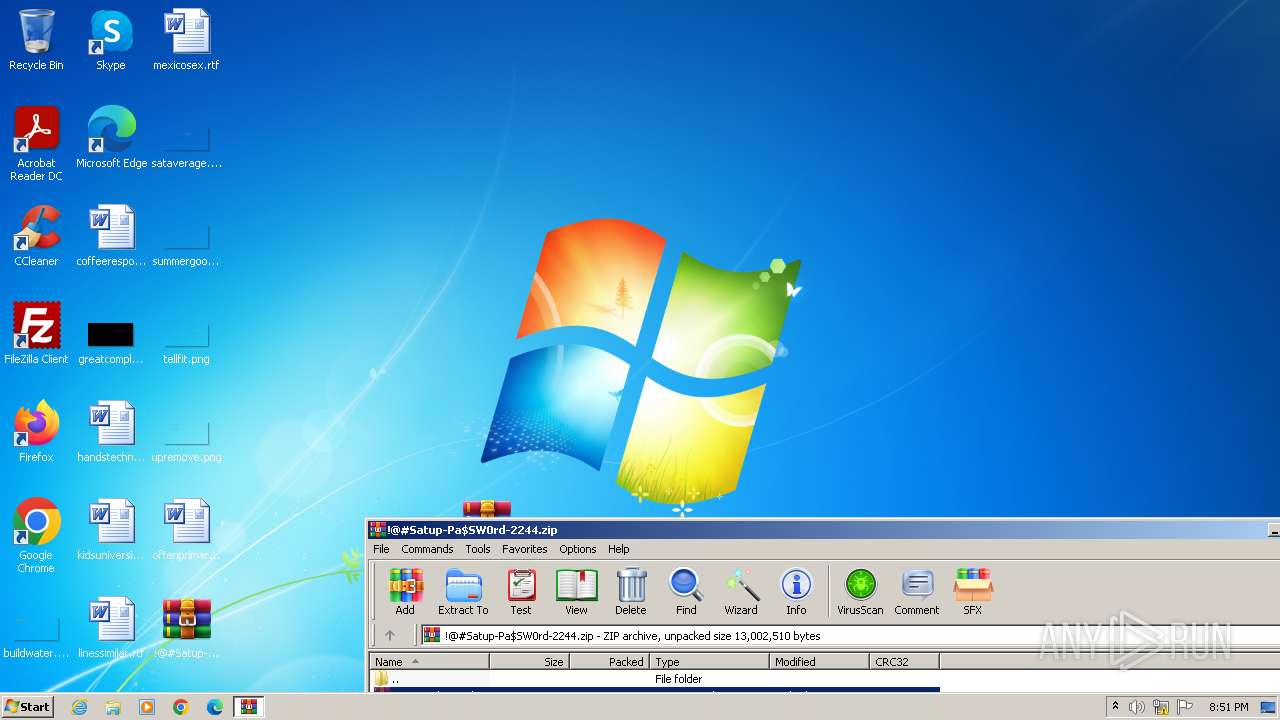The height and width of the screenshot is (720, 1280).
Task: Open Windows Media Player from taskbar
Action: pyautogui.click(x=147, y=707)
